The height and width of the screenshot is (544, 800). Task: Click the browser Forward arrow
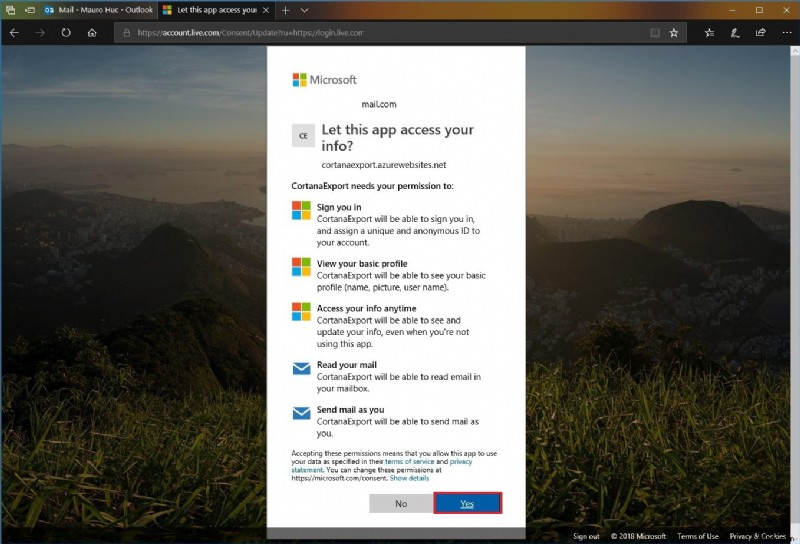pyautogui.click(x=40, y=33)
